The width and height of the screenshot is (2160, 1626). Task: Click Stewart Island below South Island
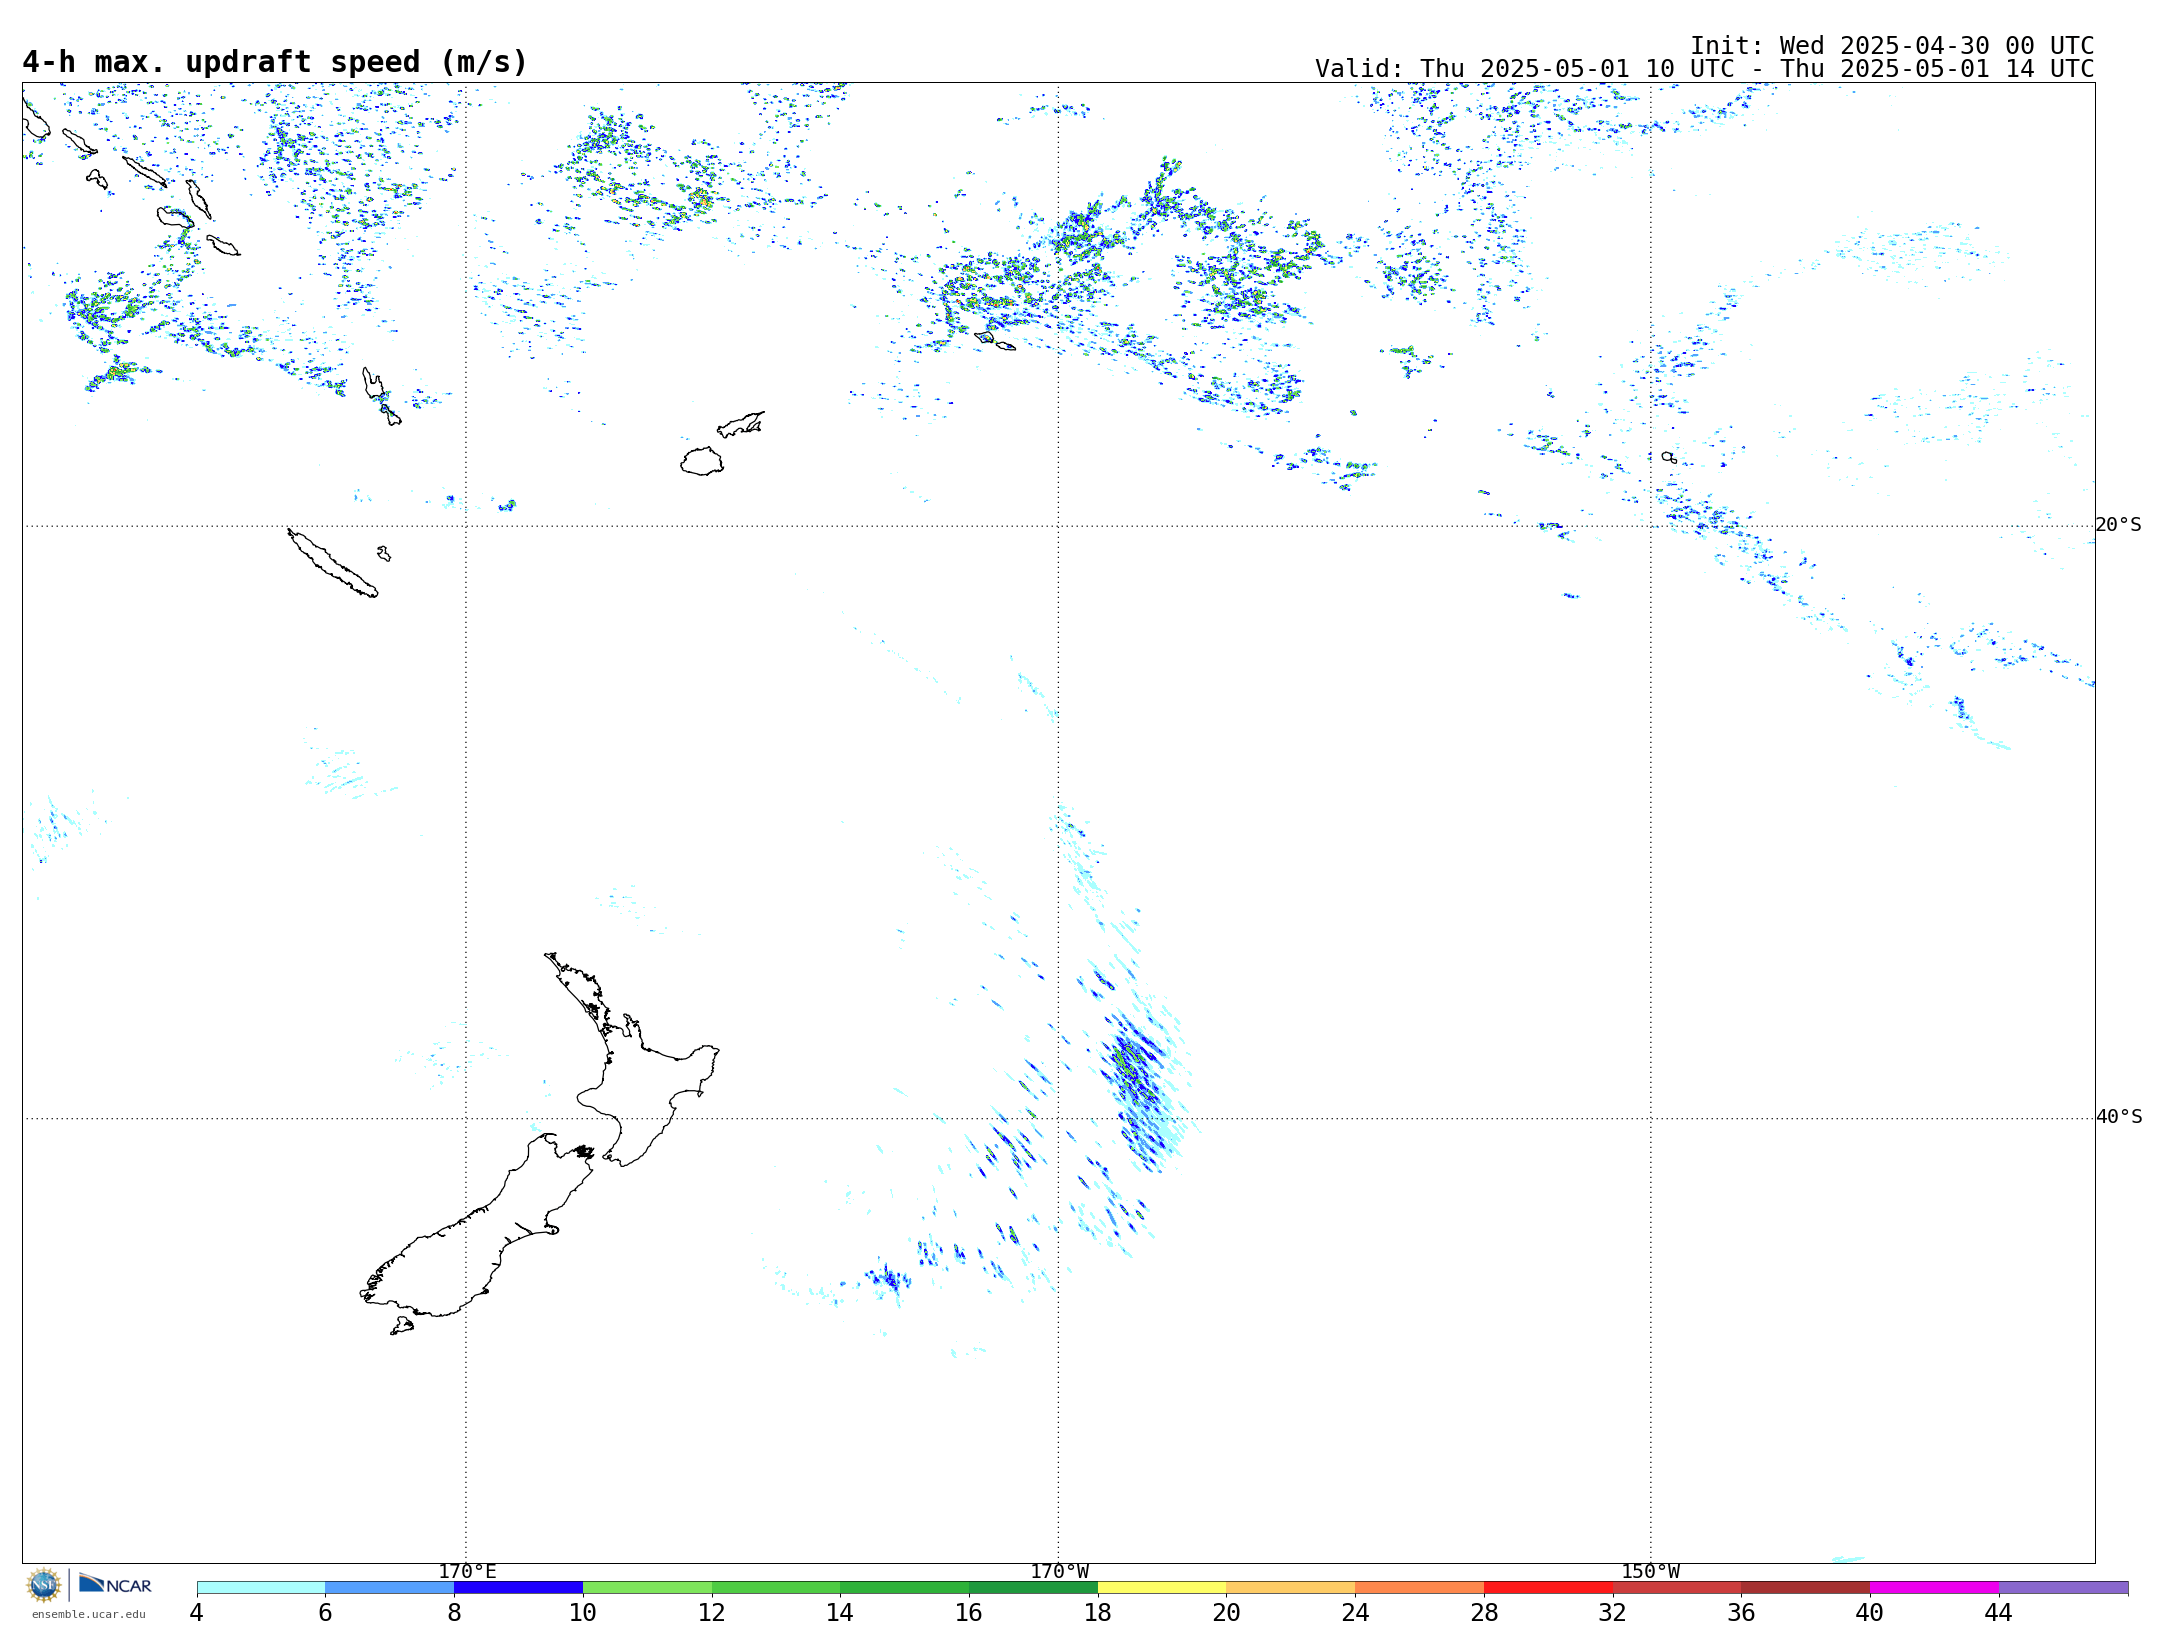coord(402,1326)
